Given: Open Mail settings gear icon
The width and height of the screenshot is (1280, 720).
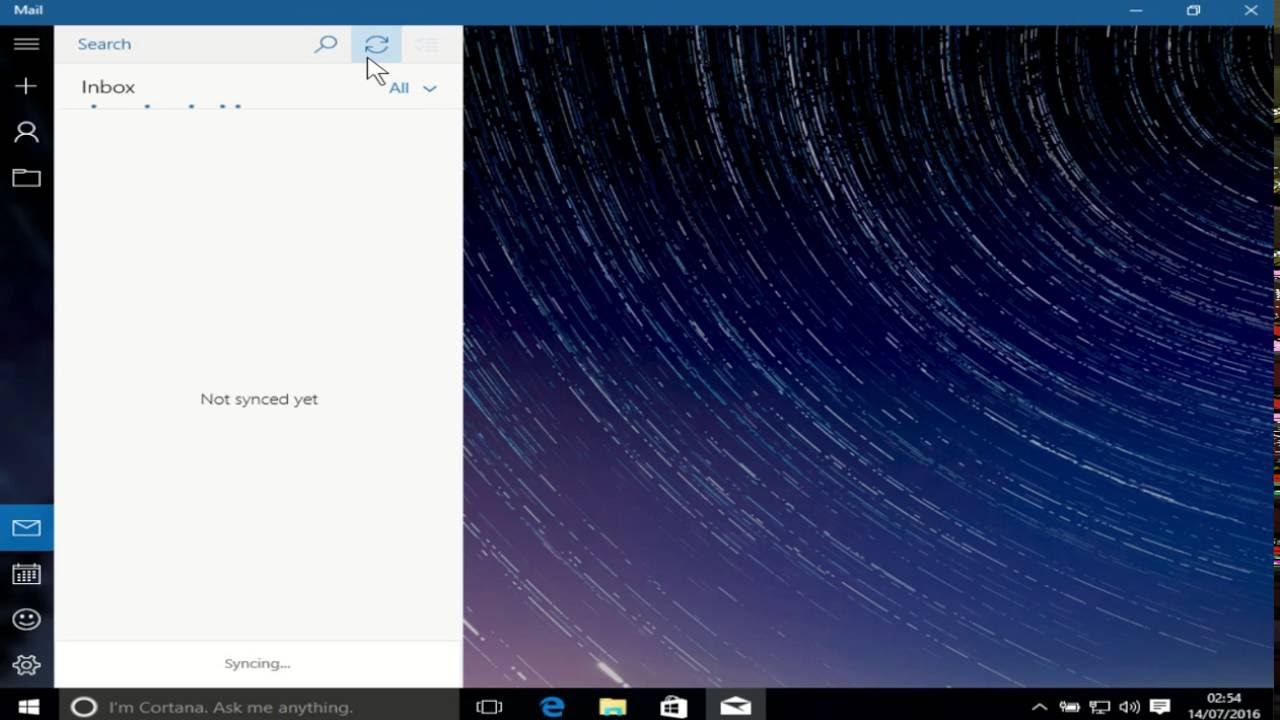Looking at the screenshot, I should point(27,664).
